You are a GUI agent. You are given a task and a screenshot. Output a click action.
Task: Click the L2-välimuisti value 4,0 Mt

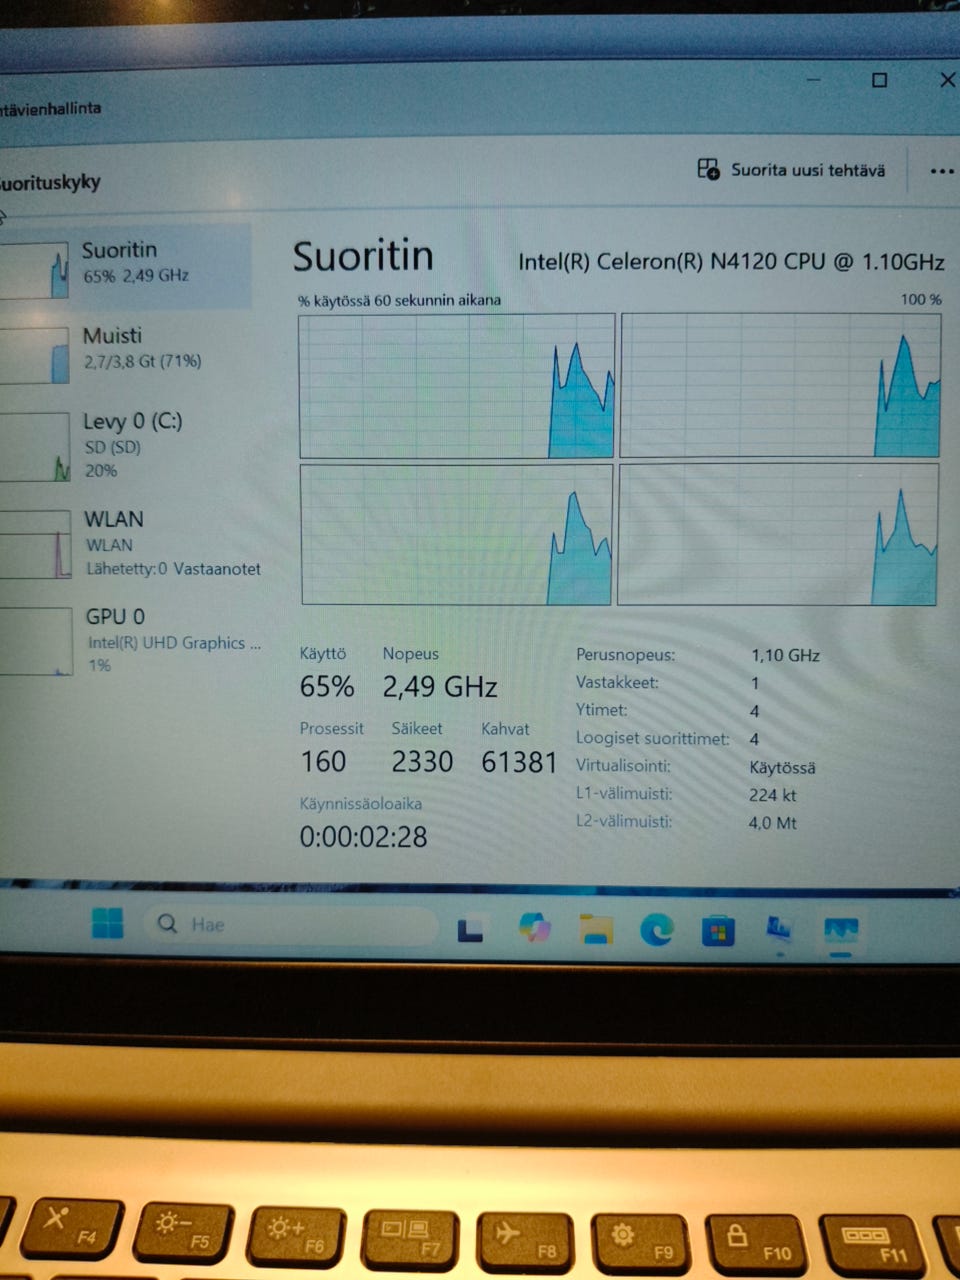click(x=772, y=823)
